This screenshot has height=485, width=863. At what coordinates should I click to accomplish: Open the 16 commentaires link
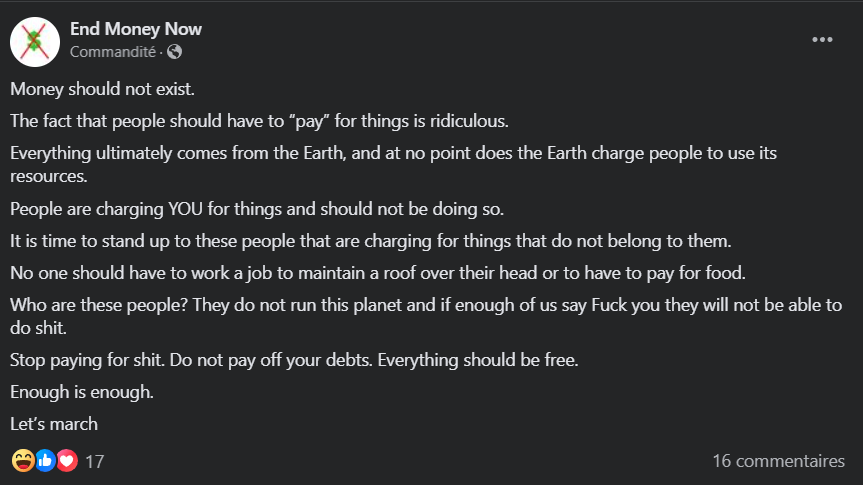(778, 461)
